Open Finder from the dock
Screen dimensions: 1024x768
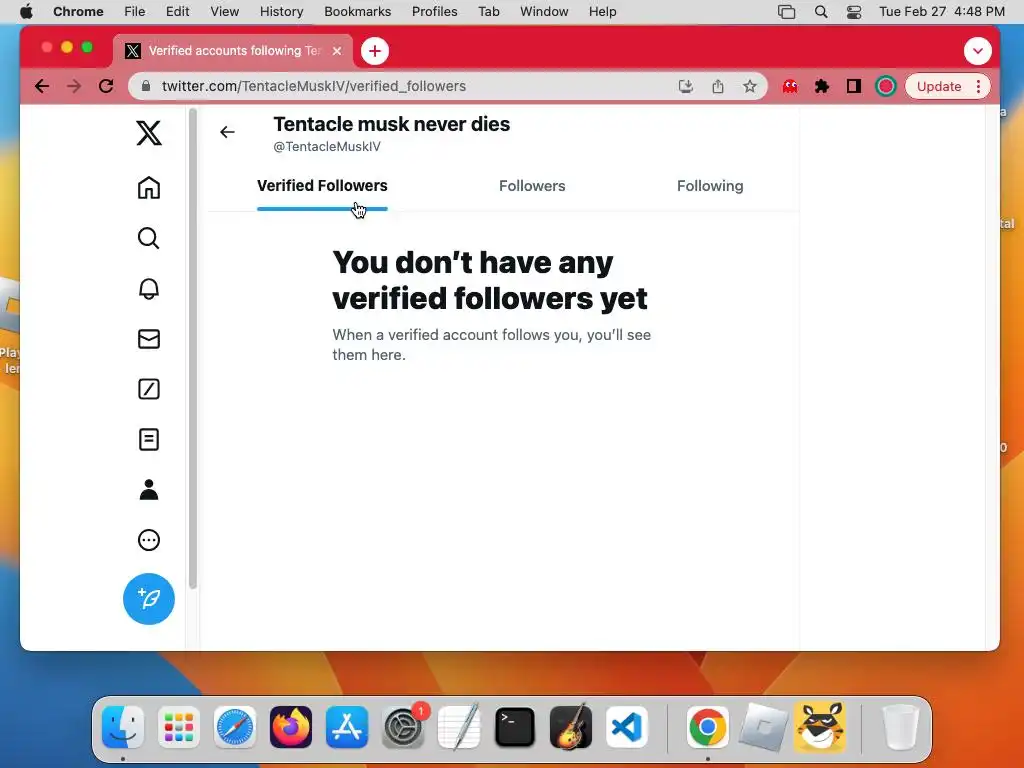pos(123,727)
